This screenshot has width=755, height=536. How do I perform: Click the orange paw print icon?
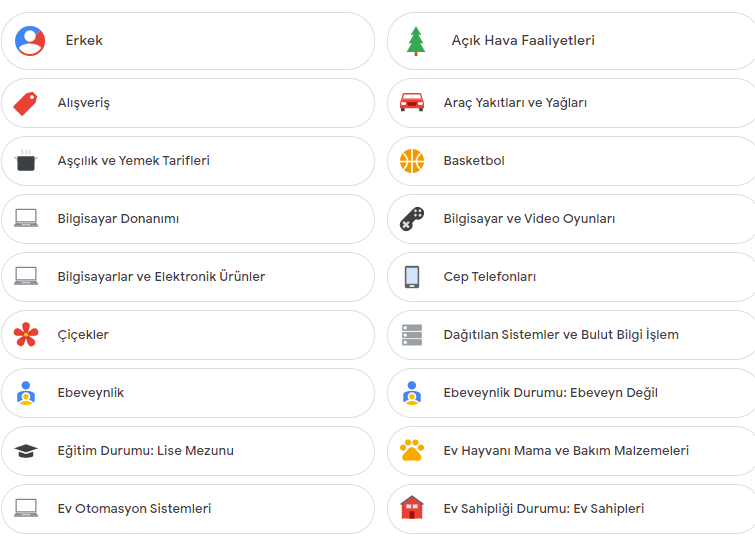pos(412,451)
